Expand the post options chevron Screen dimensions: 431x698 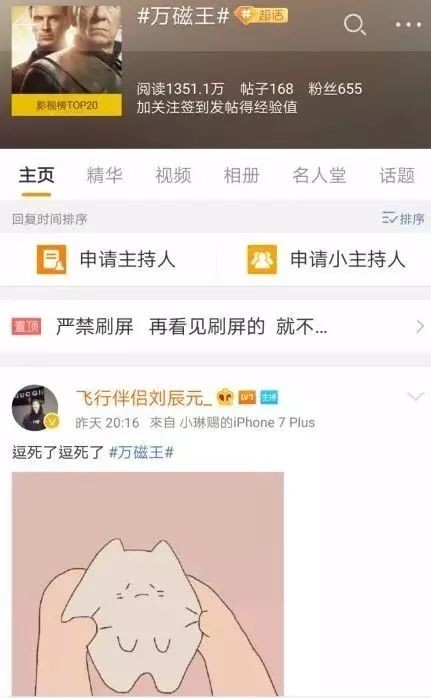415,396
